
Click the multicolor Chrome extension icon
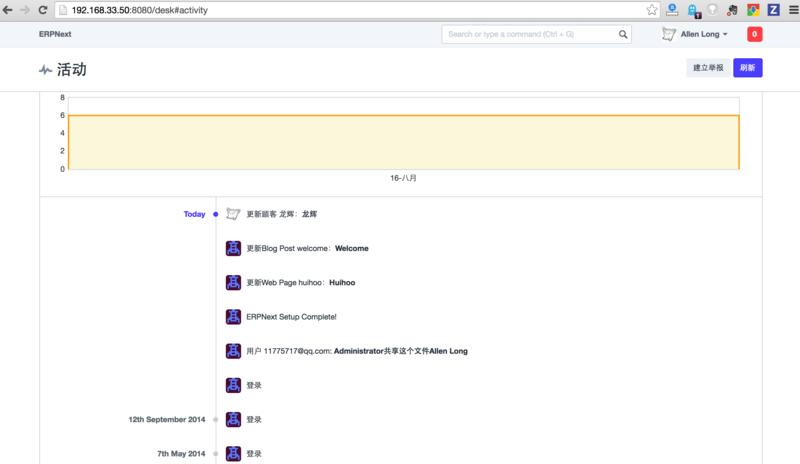tap(753, 10)
